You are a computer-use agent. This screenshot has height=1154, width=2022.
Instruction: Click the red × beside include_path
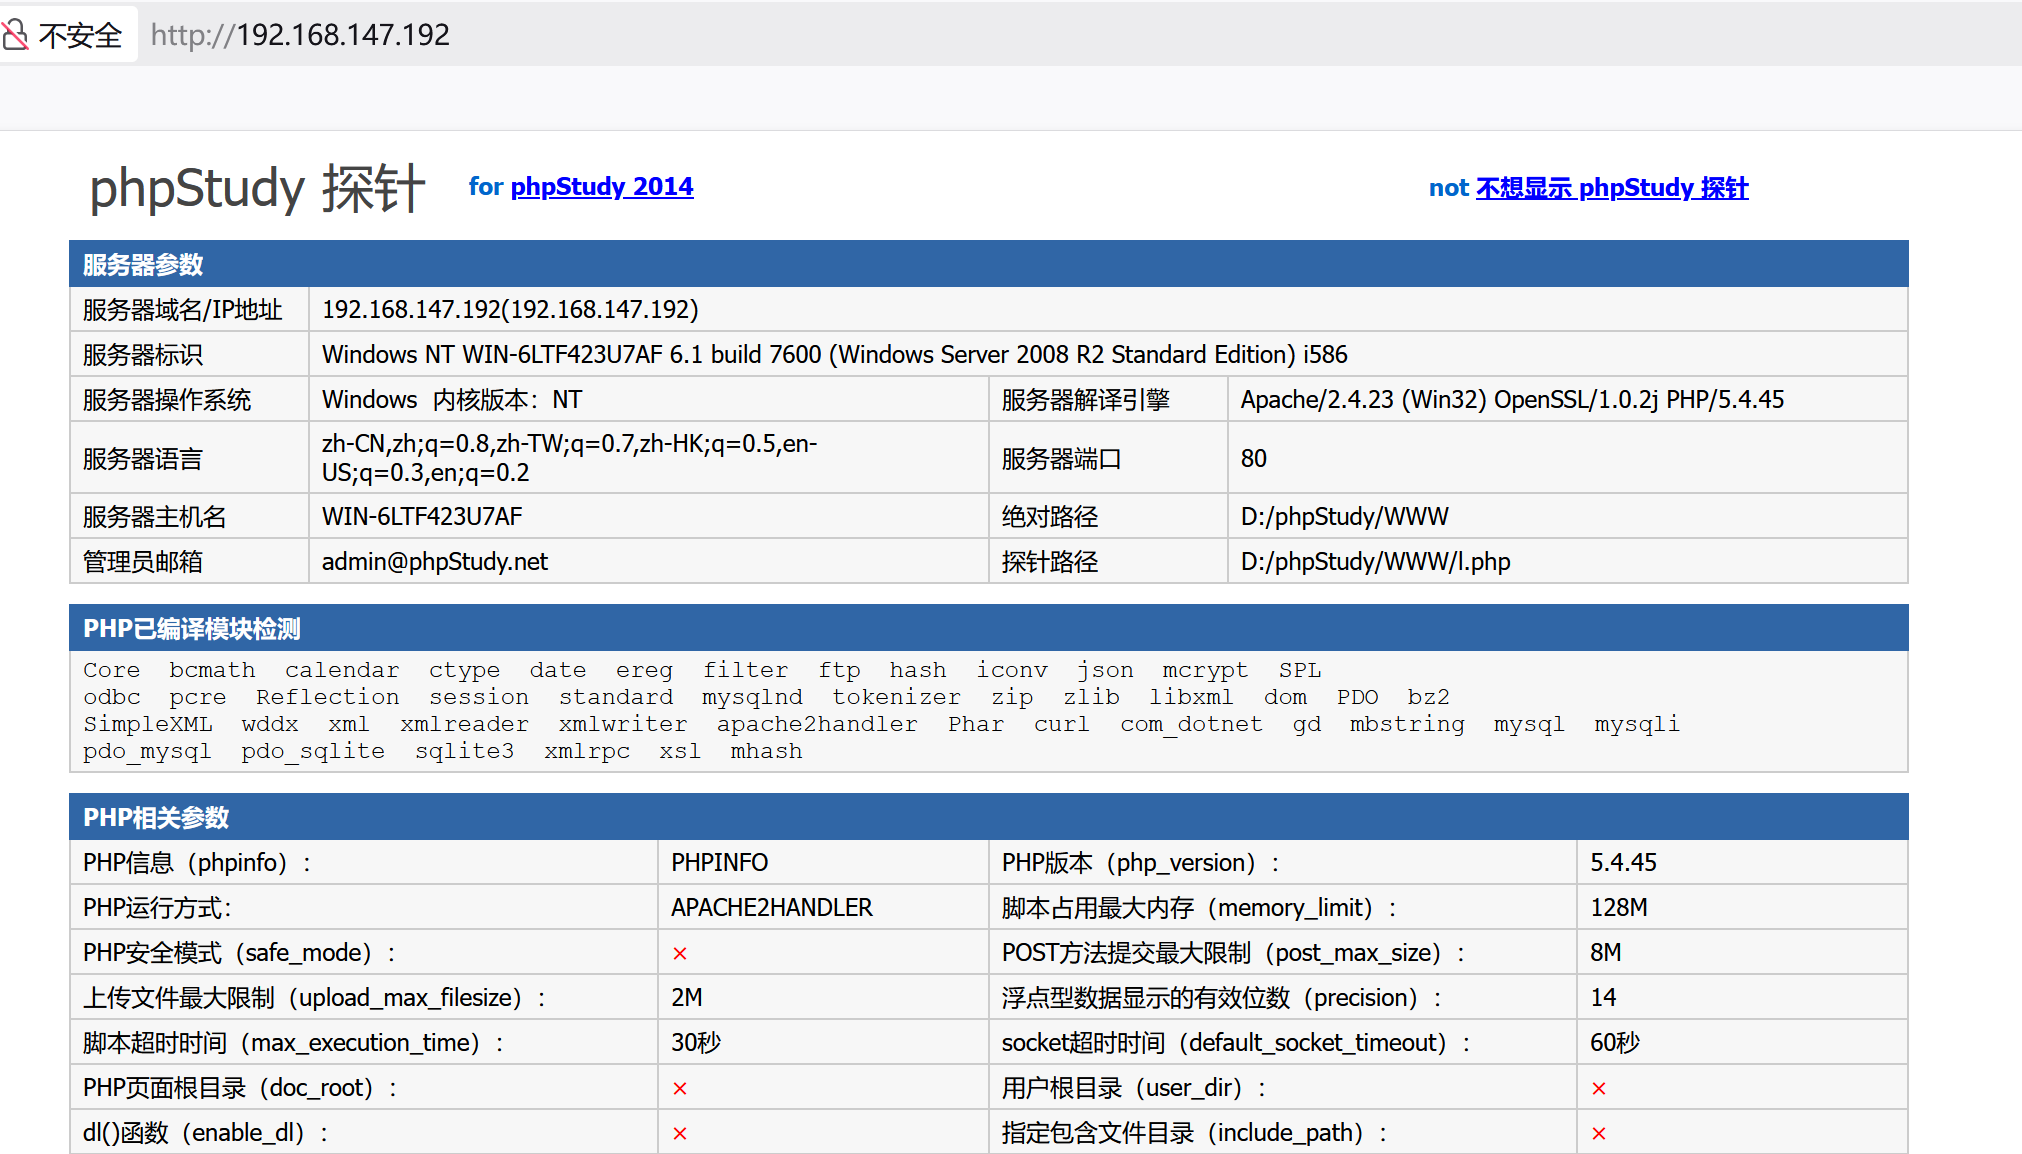pyautogui.click(x=1599, y=1132)
